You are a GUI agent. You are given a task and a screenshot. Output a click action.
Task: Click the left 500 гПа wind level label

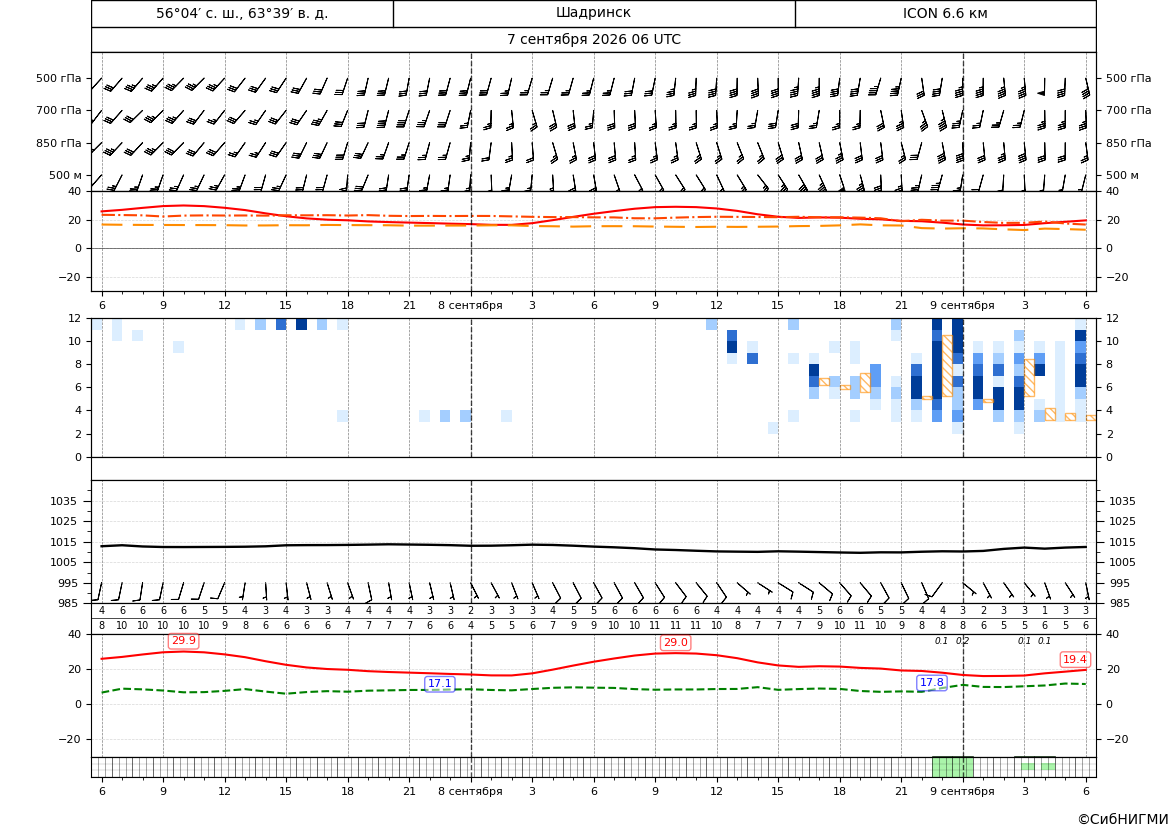point(58,78)
